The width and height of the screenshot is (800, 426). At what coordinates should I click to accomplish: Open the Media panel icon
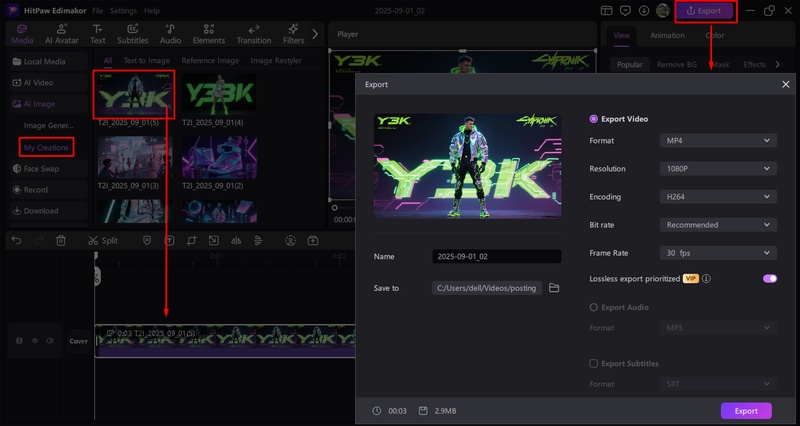[22, 34]
